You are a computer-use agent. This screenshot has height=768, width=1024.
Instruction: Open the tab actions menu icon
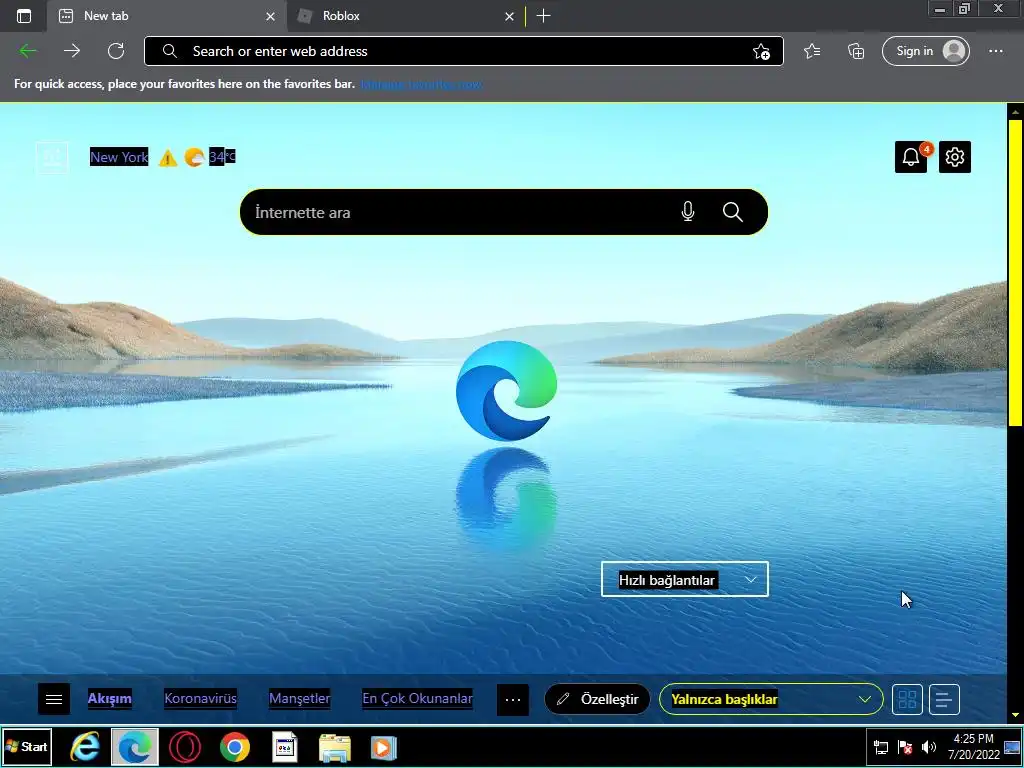click(24, 16)
